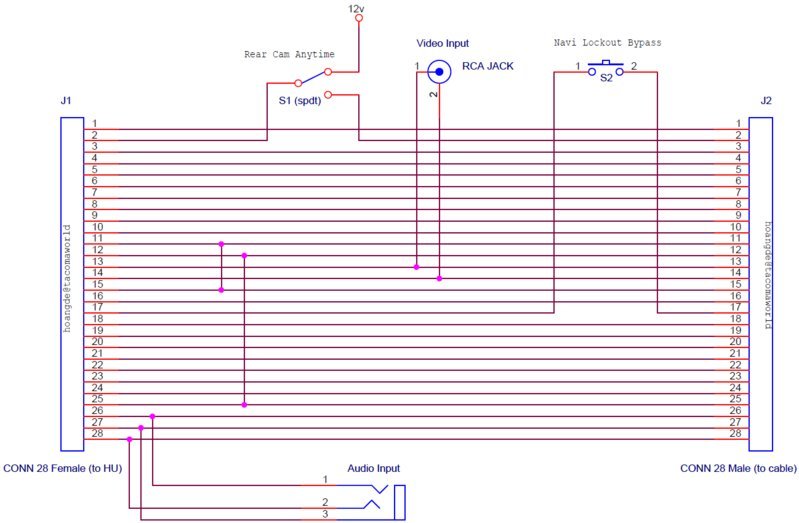Click the 'S2' designator text

coord(606,78)
